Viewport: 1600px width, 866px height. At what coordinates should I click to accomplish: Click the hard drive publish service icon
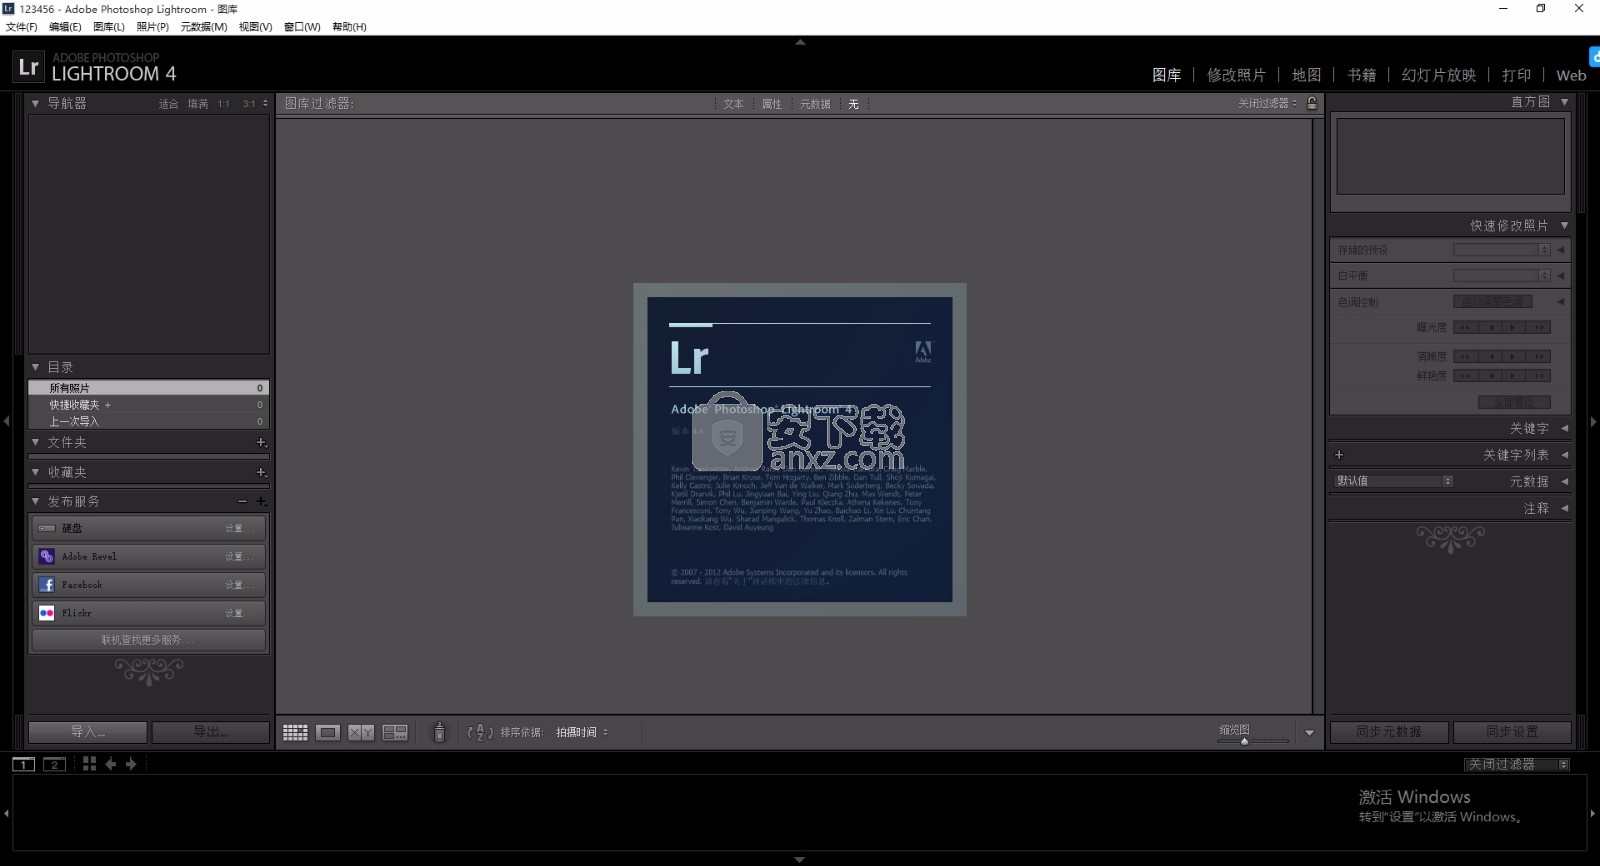pyautogui.click(x=47, y=528)
